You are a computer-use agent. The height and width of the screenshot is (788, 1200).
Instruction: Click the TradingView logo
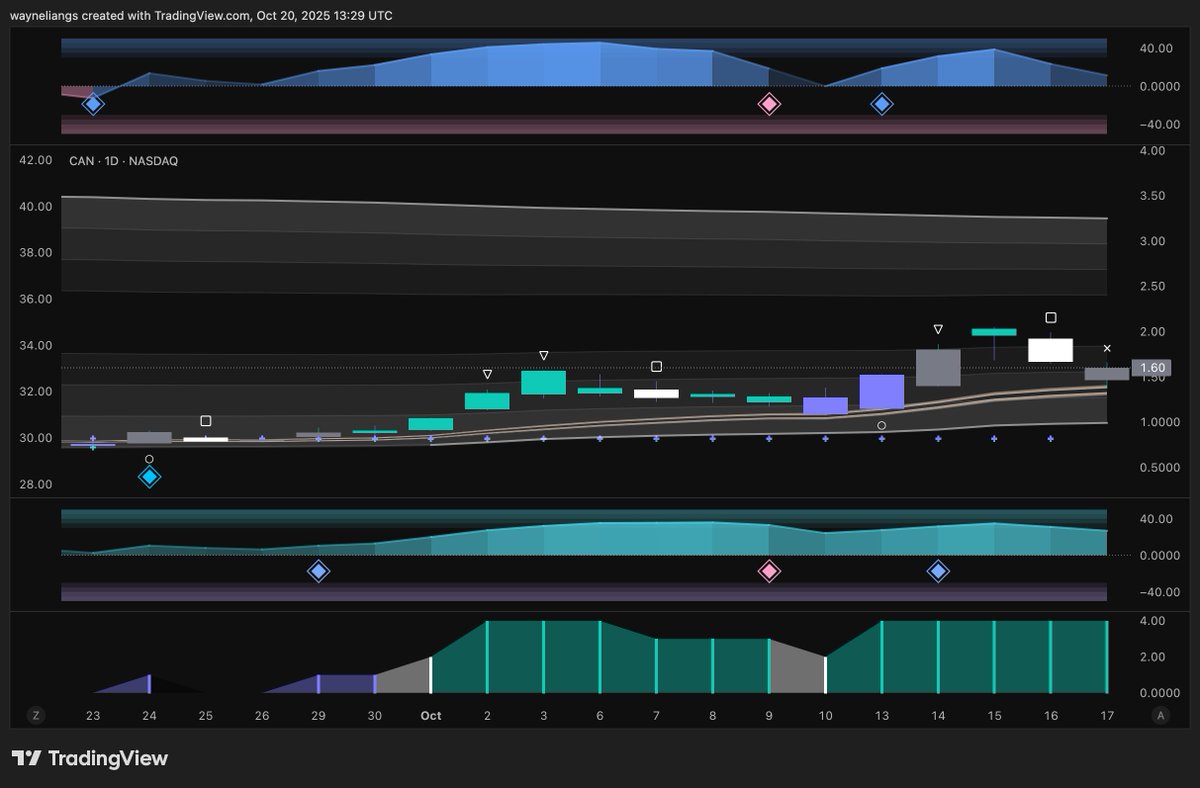coord(90,758)
